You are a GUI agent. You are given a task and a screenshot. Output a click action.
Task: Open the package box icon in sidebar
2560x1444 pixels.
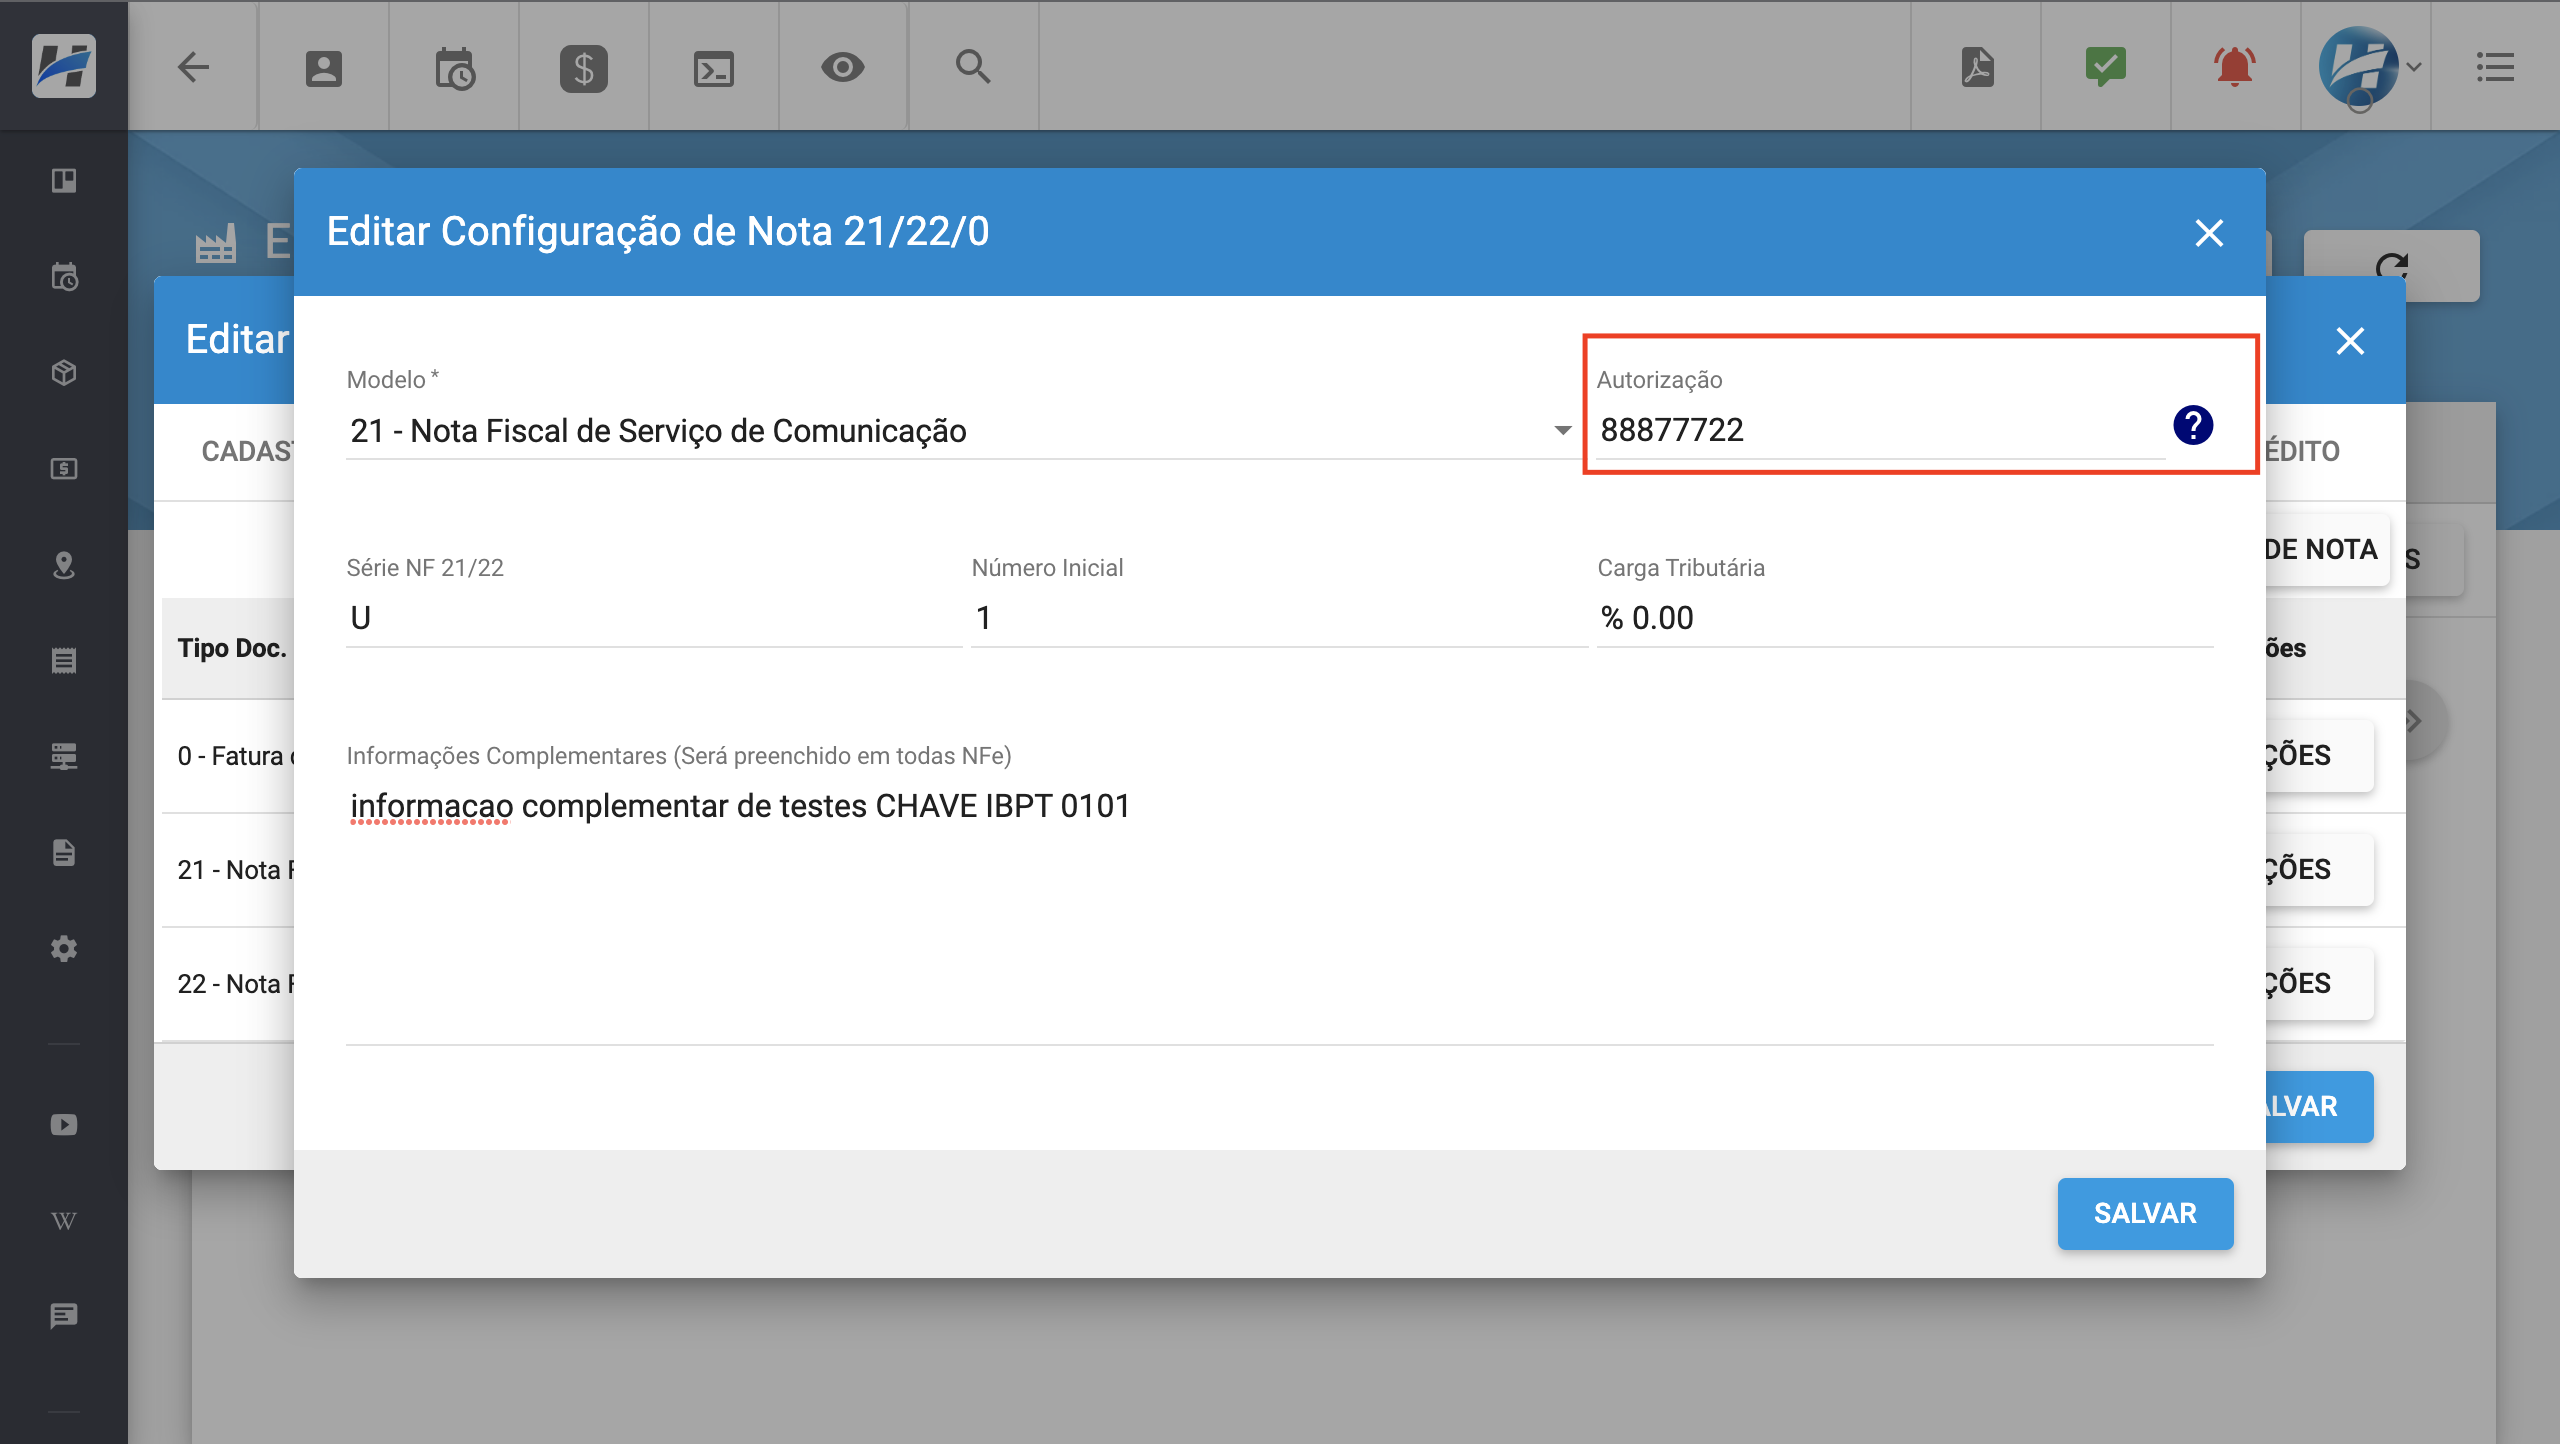tap(64, 372)
